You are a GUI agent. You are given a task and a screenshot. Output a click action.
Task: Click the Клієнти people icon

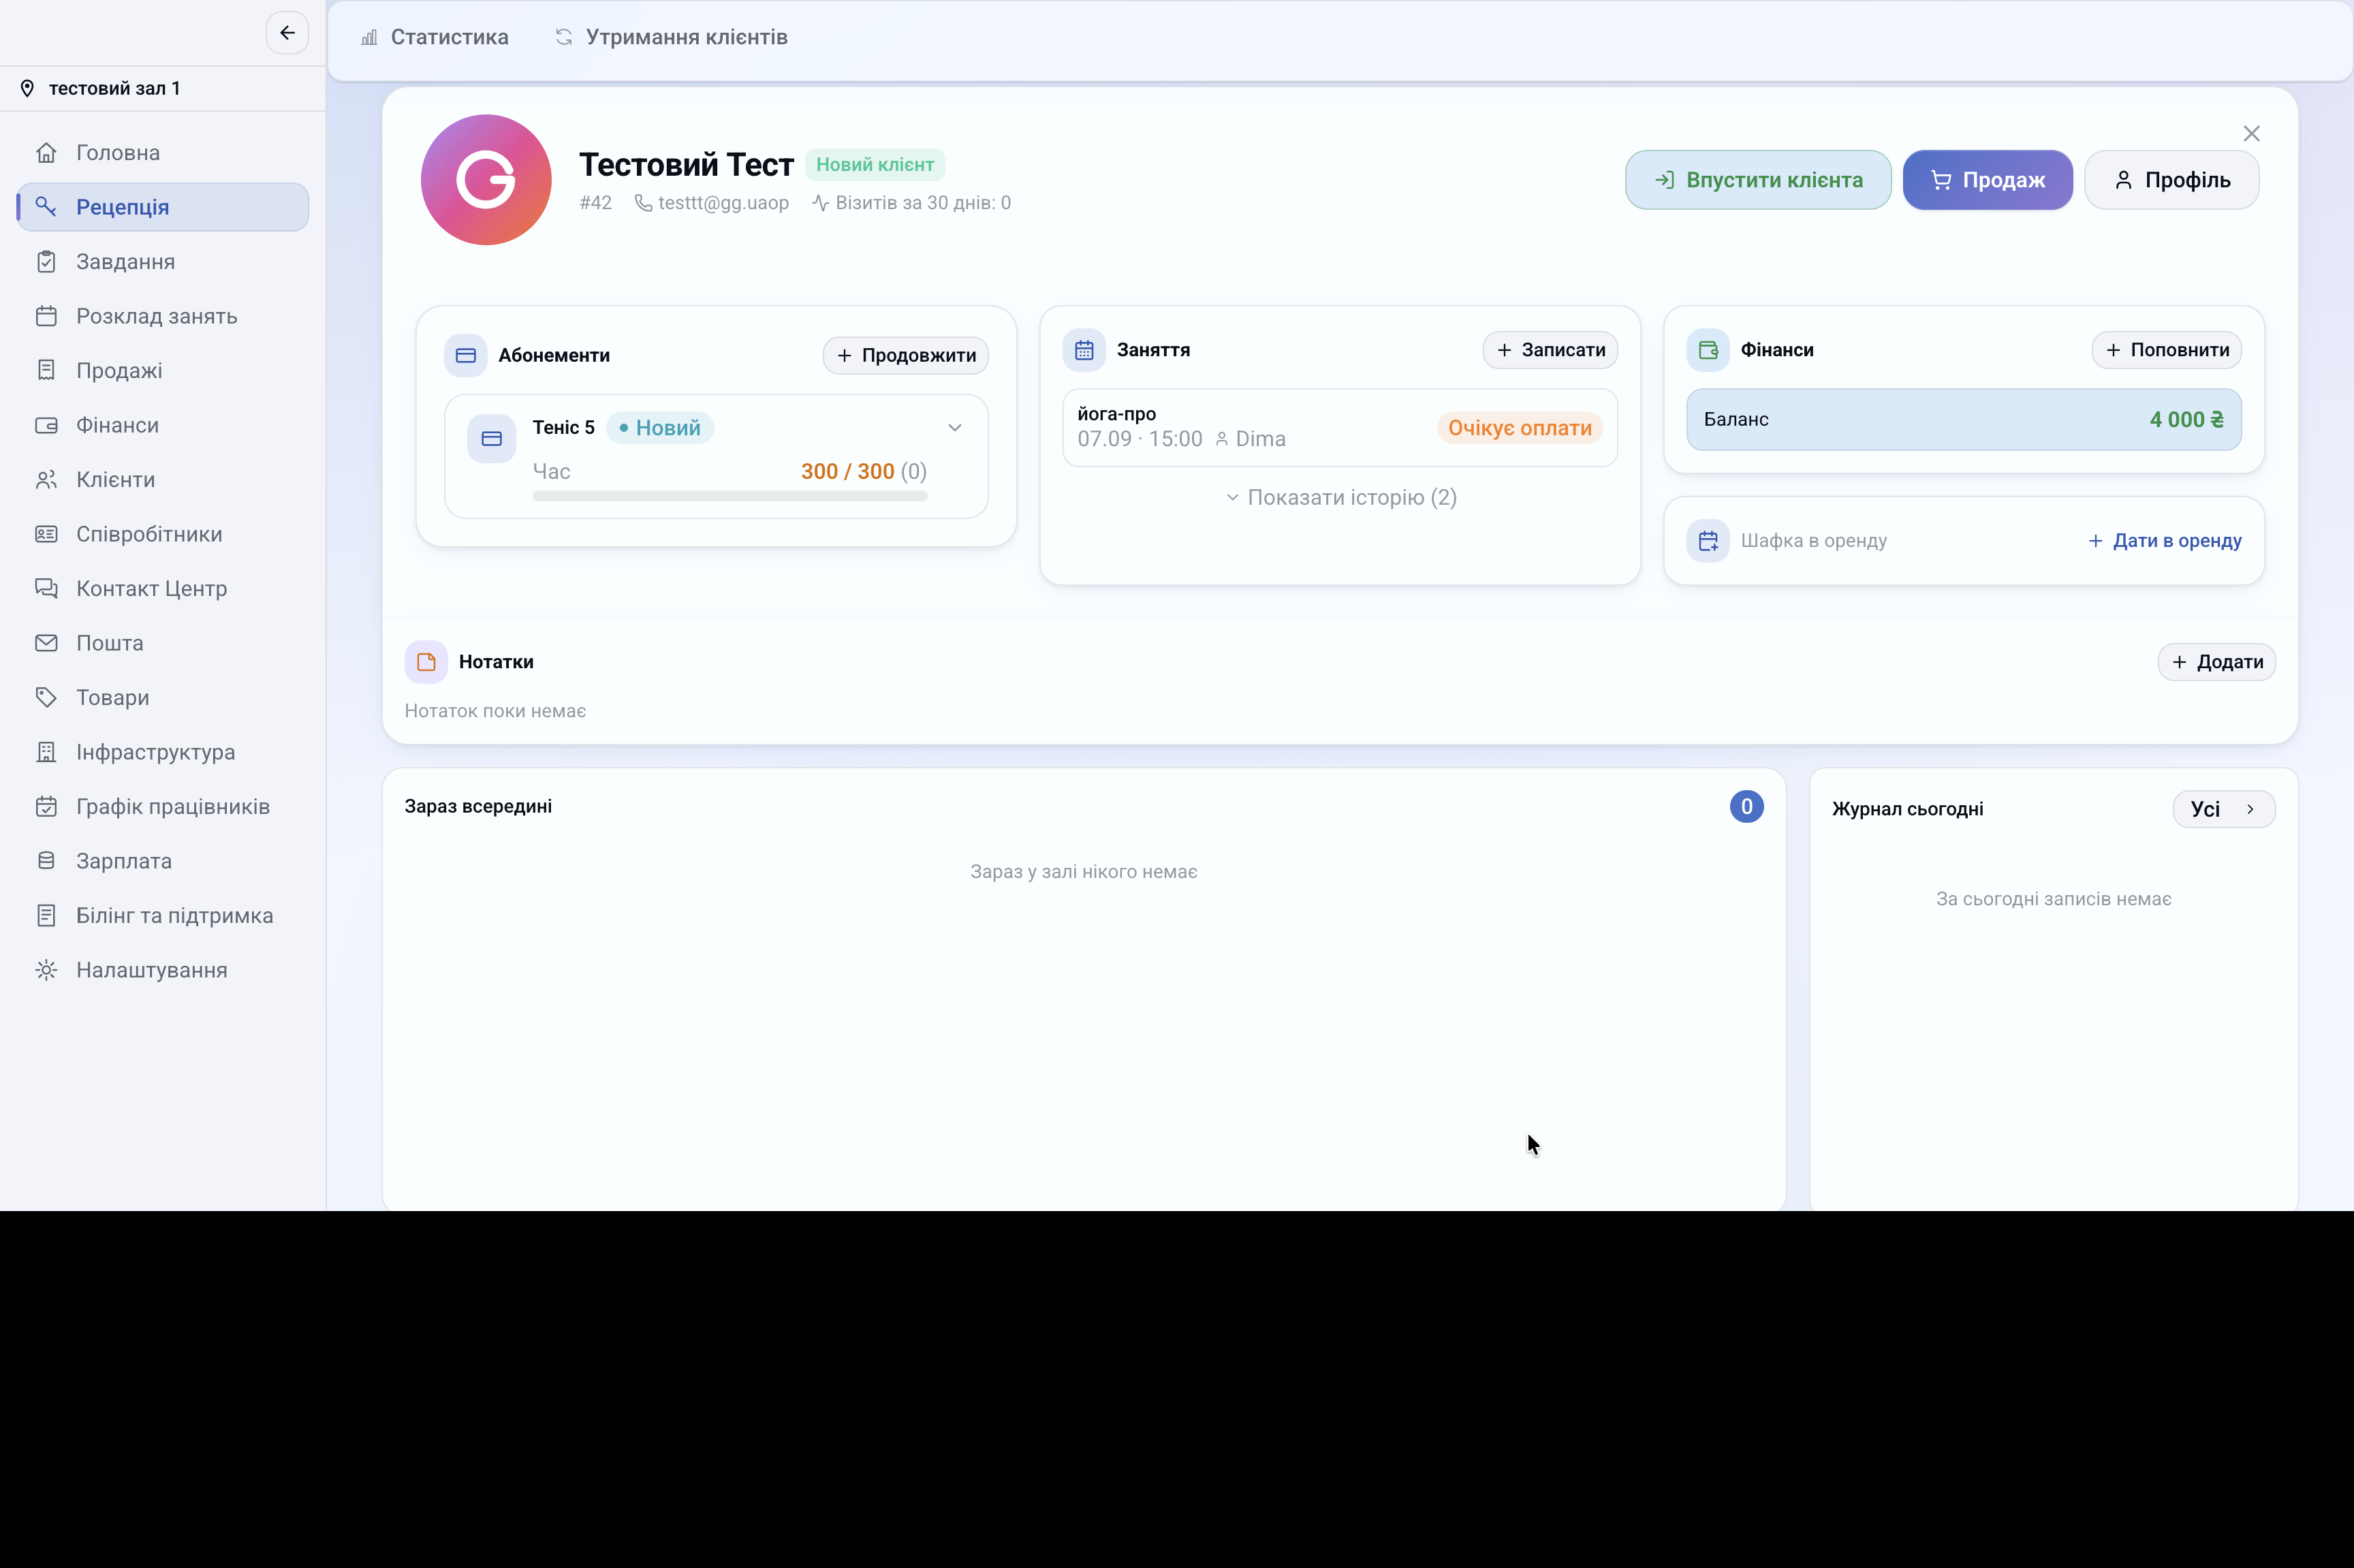46,480
